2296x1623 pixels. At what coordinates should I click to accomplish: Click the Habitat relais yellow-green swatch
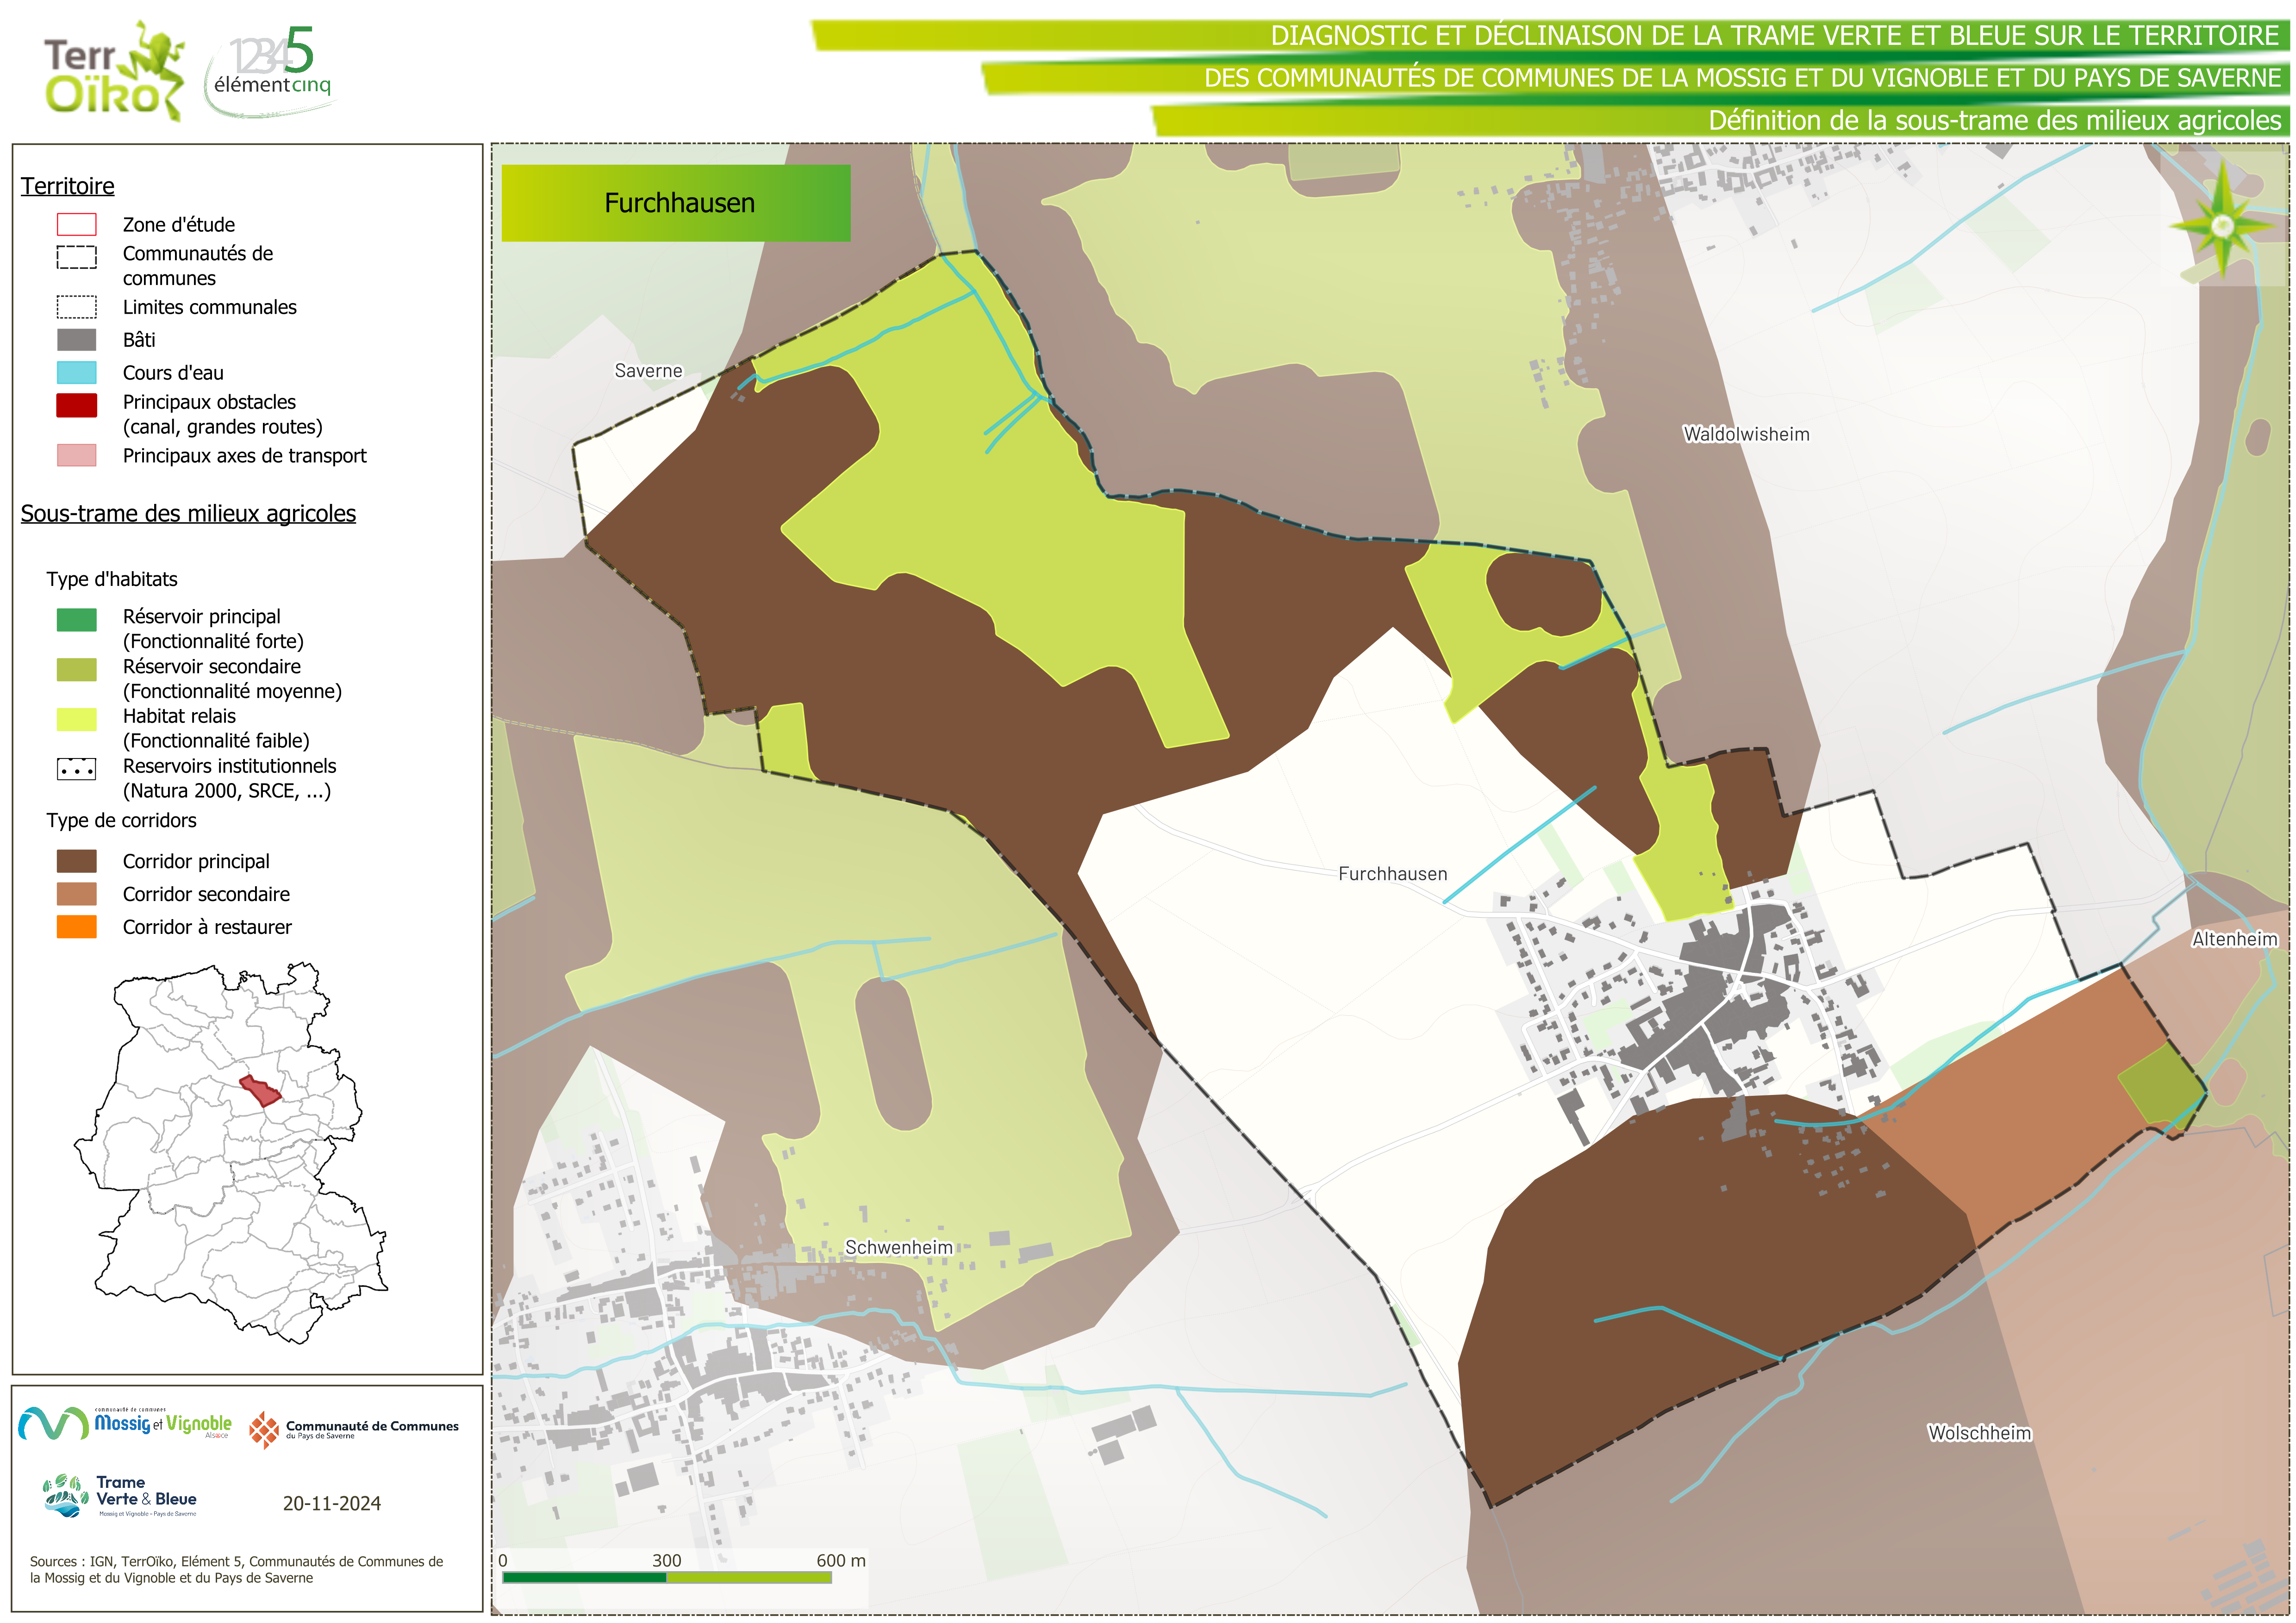(77, 719)
